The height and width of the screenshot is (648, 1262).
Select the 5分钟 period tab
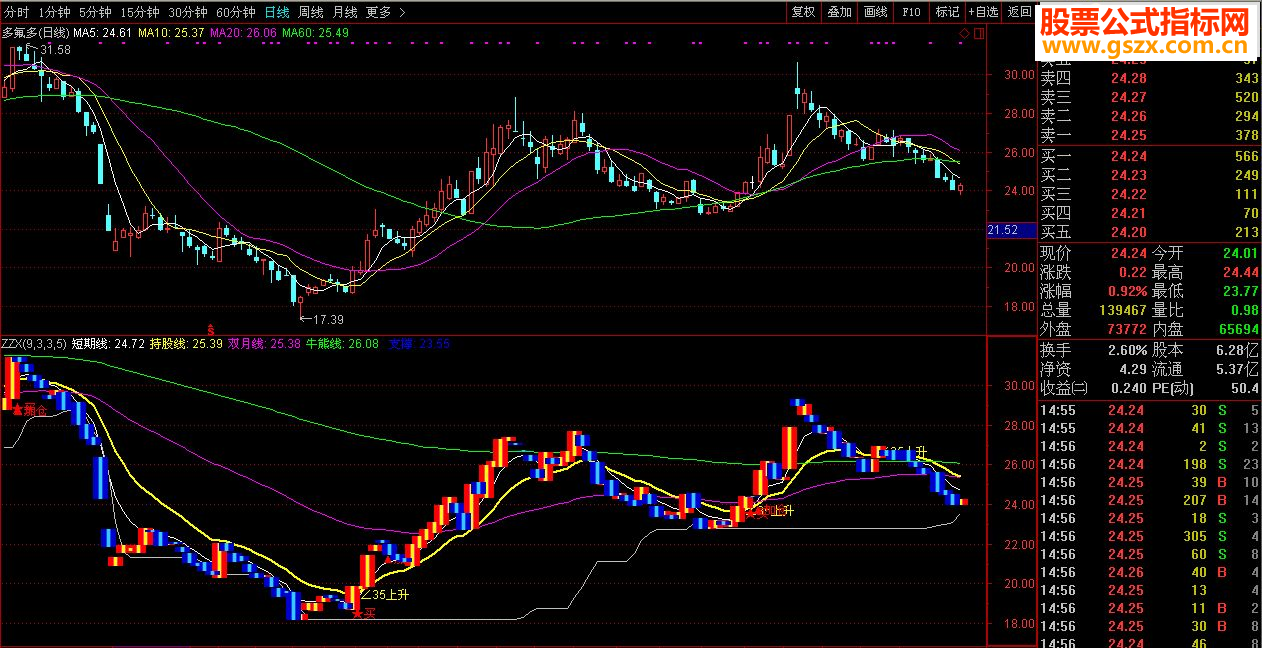coord(94,12)
